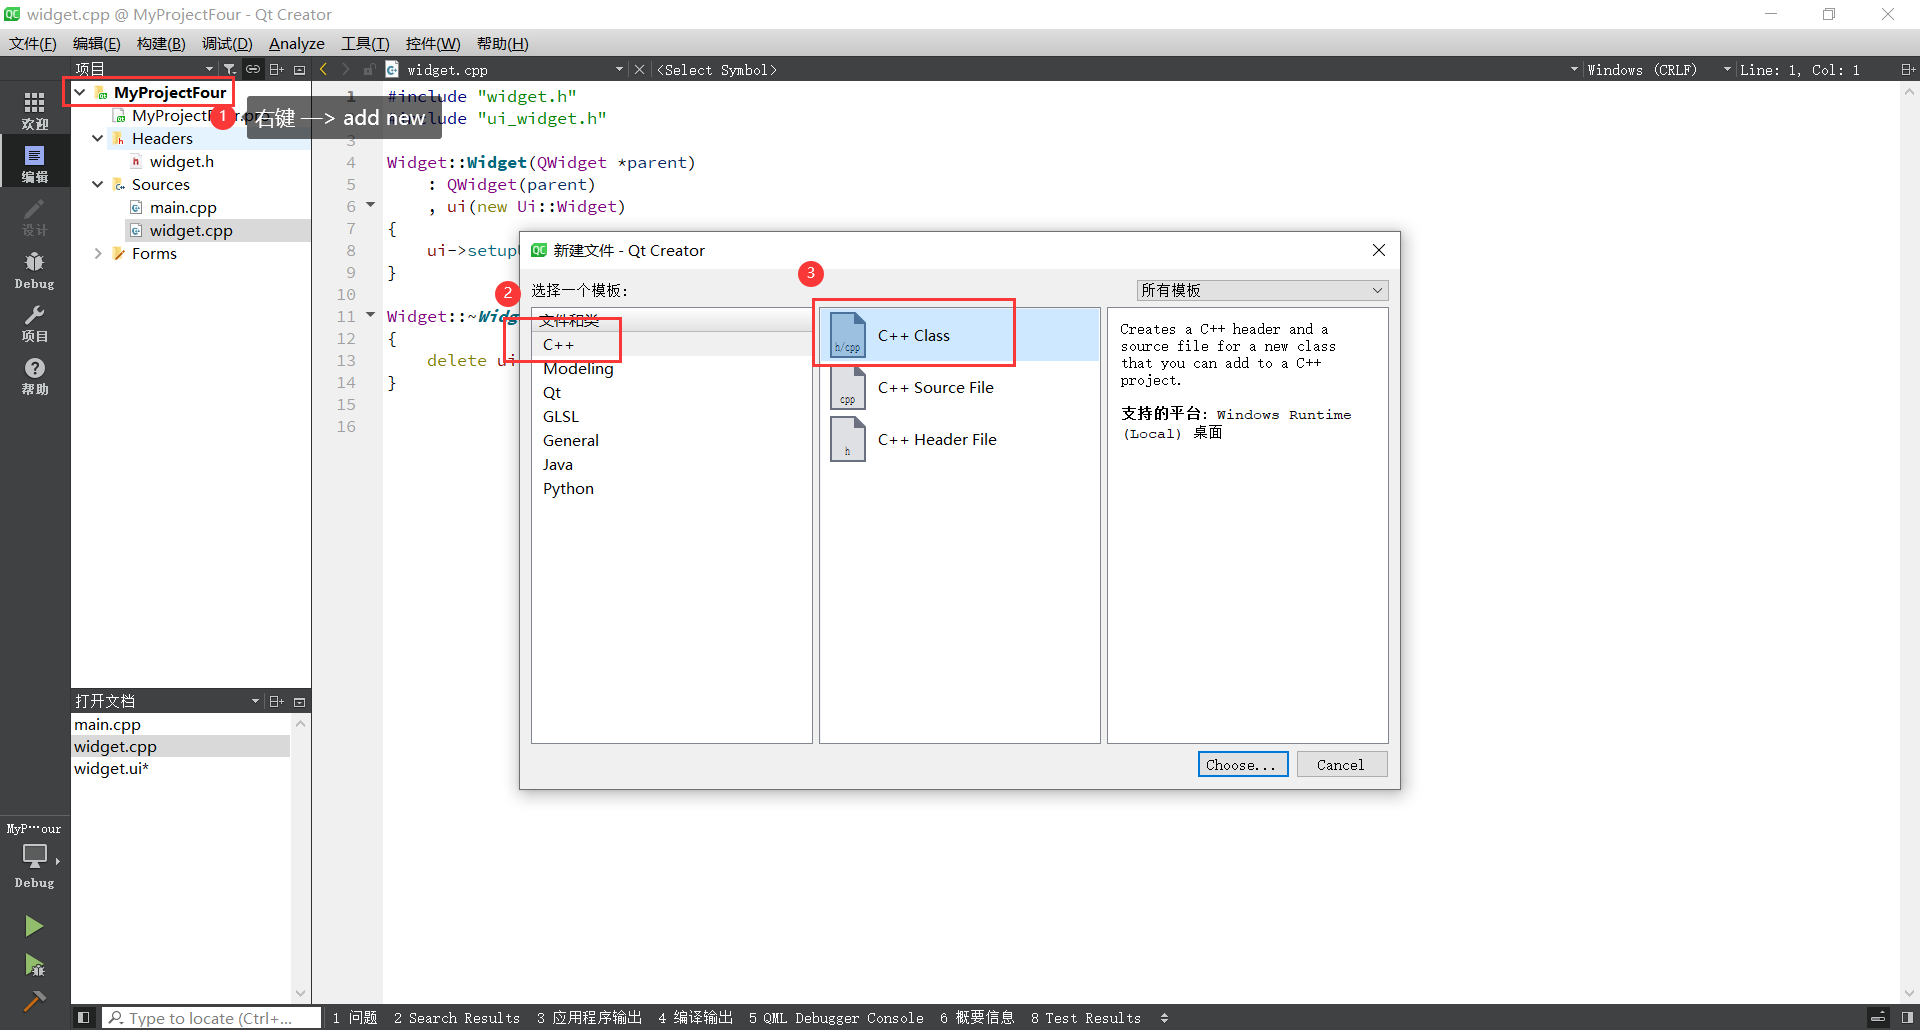Close widget.cpp document with X icon
The image size is (1920, 1030).
(640, 69)
